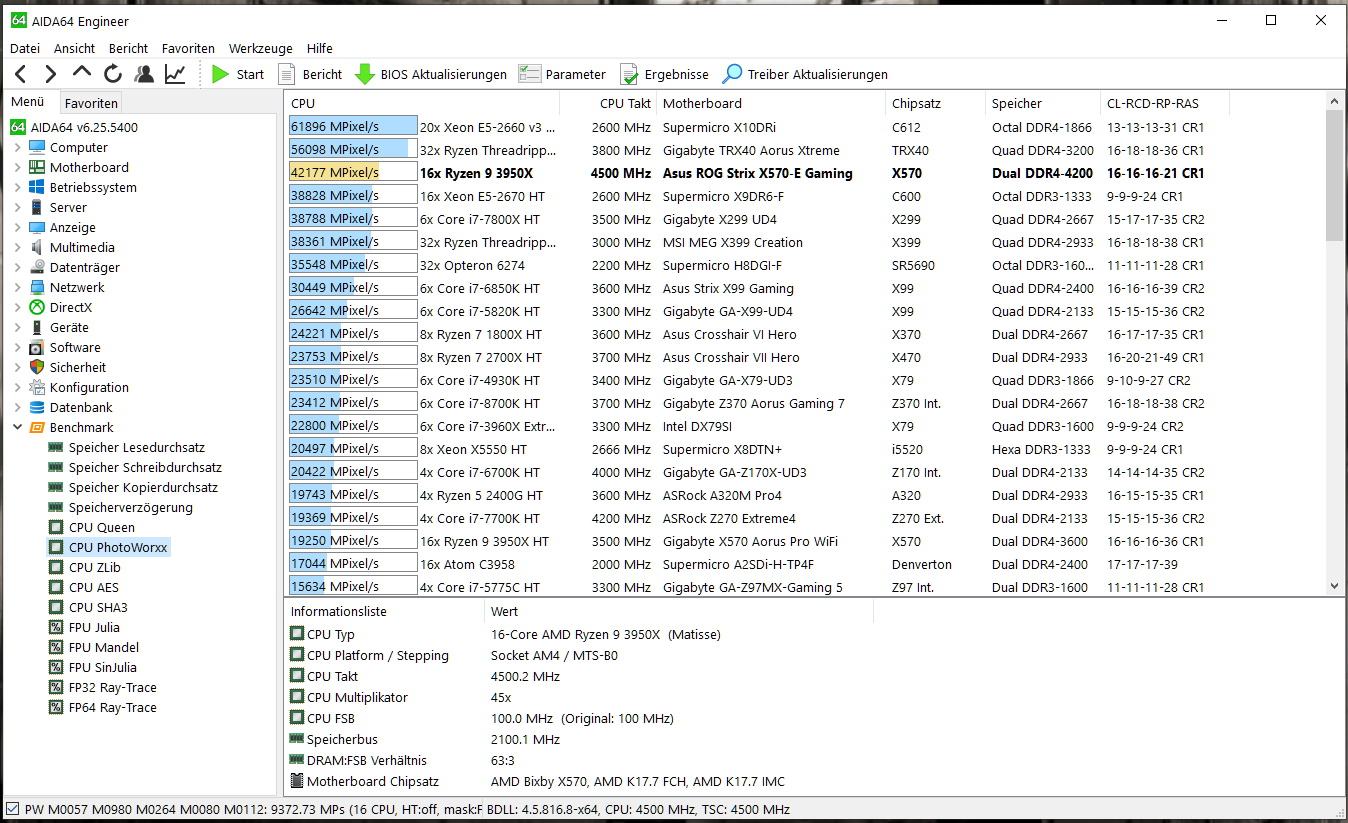
Task: Select FPU Mandel benchmark
Action: tap(103, 647)
